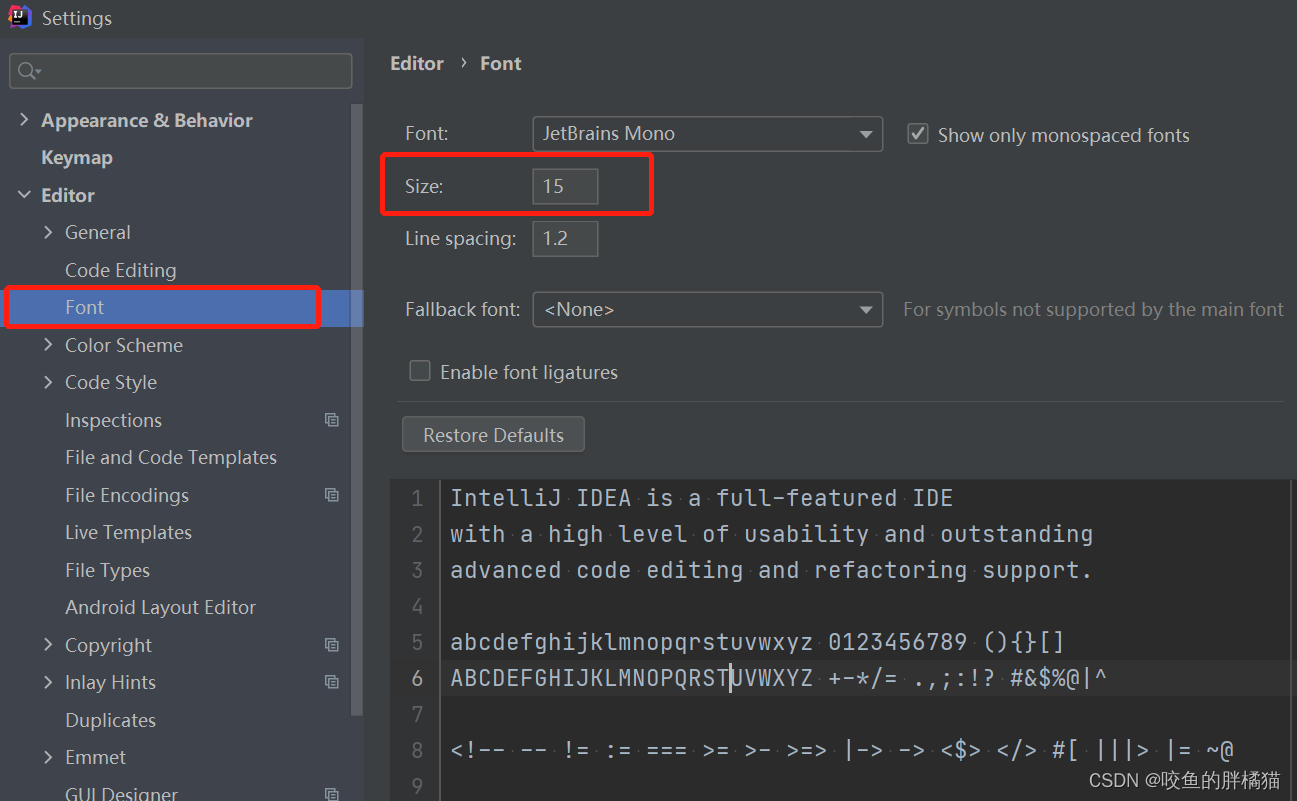
Task: Open the Fallback font dropdown
Action: click(707, 310)
